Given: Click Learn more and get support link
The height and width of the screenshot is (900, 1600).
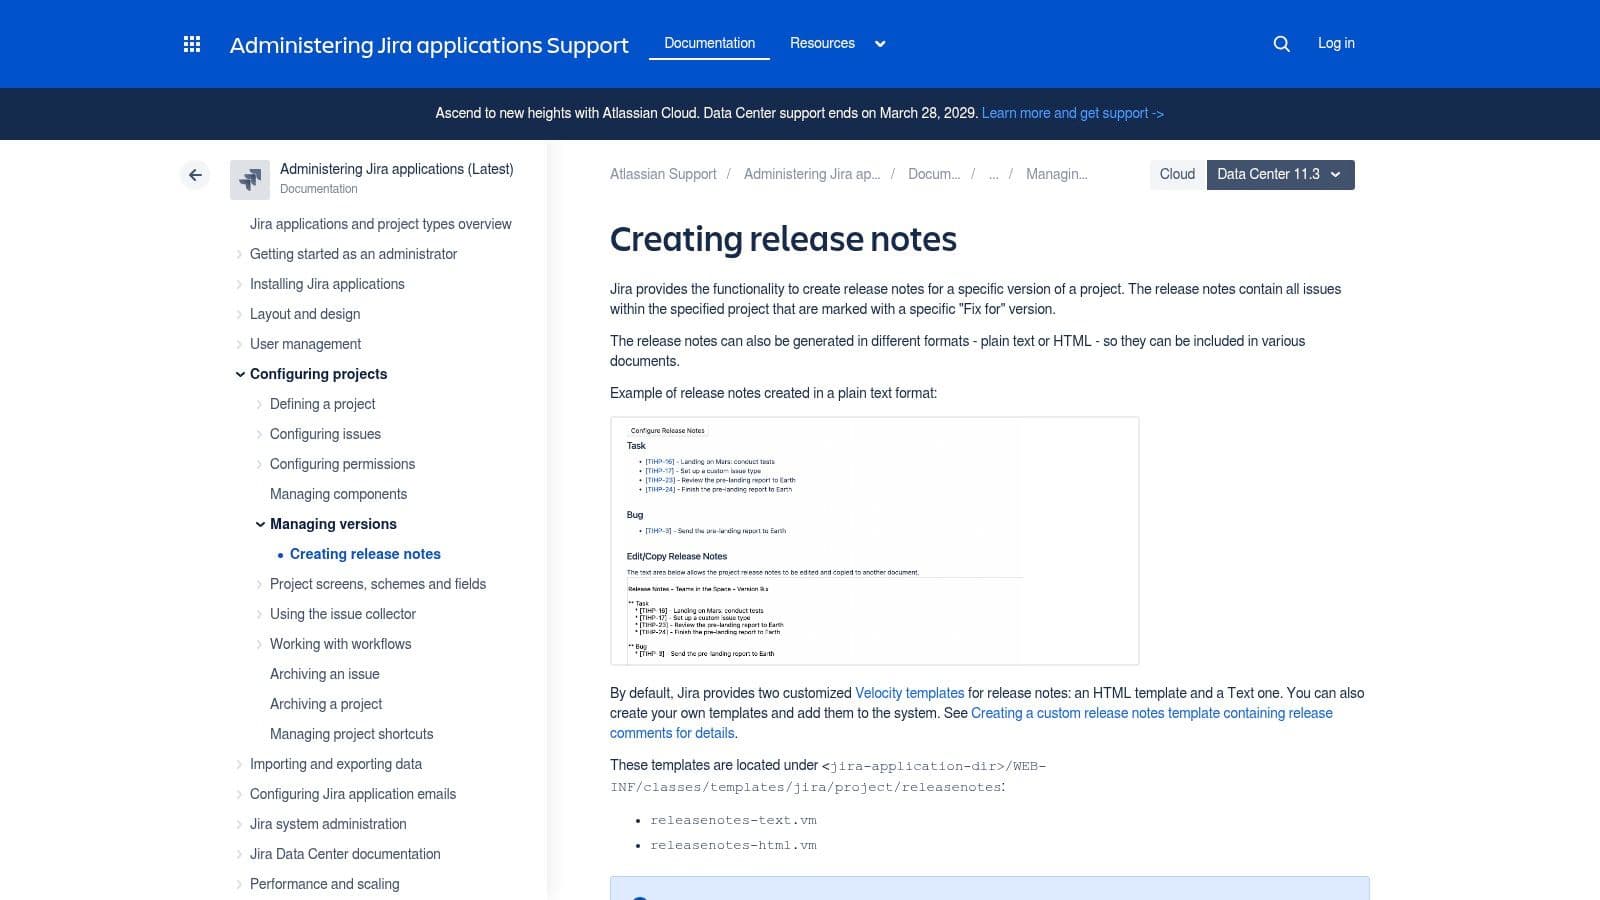Looking at the screenshot, I should (x=1072, y=113).
